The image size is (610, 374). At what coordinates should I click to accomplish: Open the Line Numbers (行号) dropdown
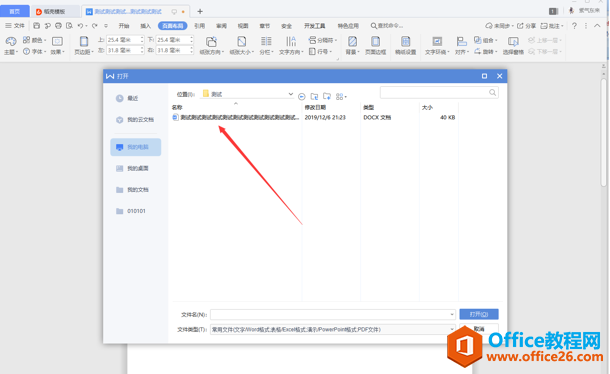point(320,51)
